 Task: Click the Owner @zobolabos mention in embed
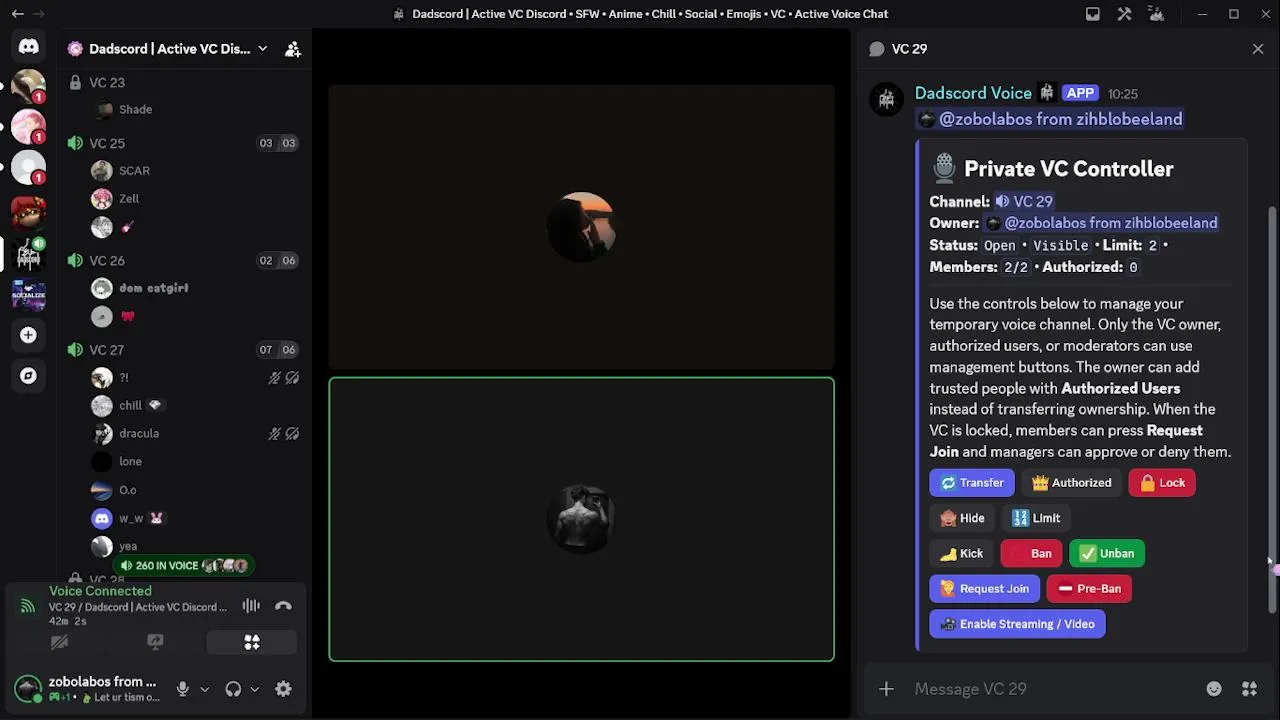click(1101, 223)
